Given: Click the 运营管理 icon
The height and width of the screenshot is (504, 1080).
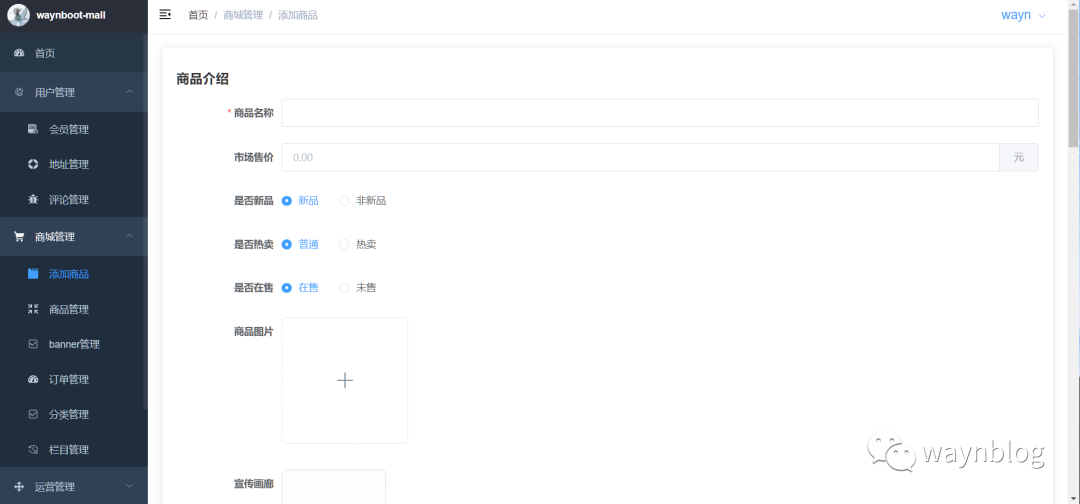Looking at the screenshot, I should [x=19, y=486].
